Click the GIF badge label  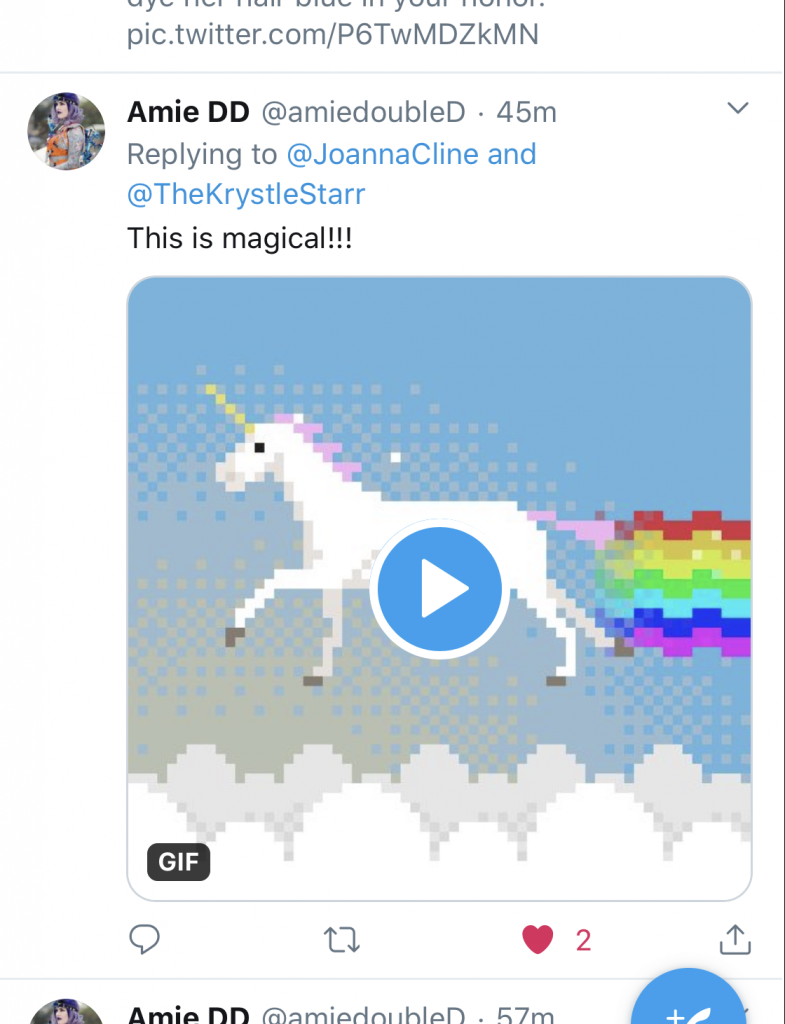179,861
